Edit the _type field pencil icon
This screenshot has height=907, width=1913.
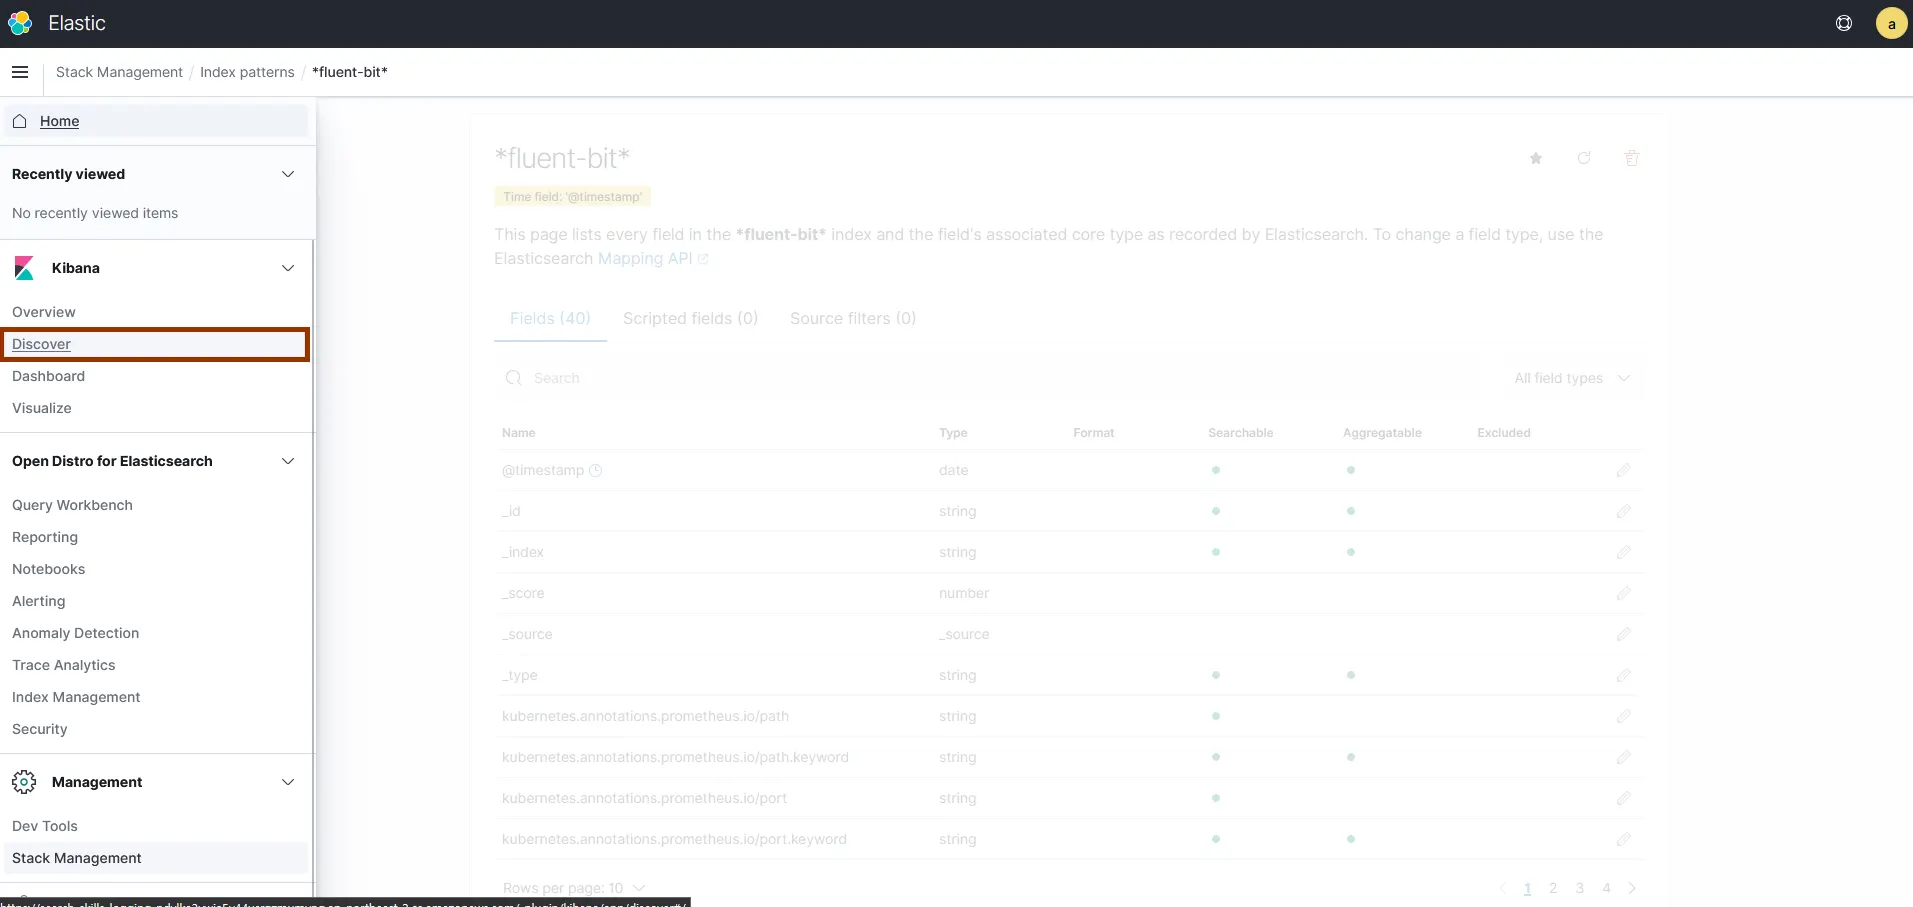click(1623, 675)
